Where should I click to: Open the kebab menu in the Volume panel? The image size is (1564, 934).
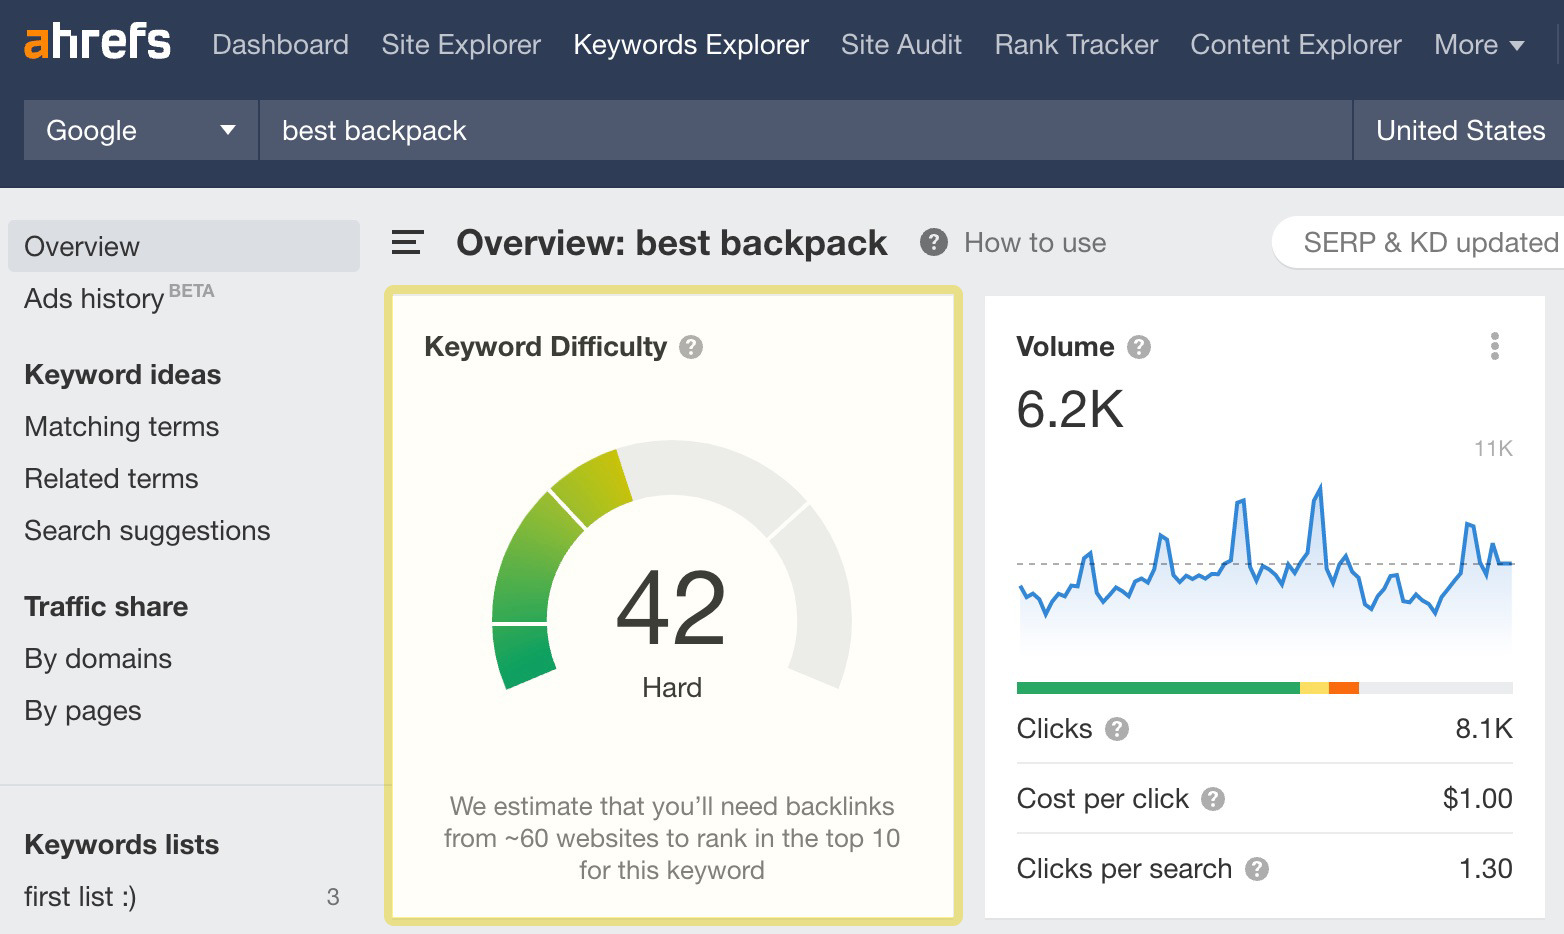1494,346
